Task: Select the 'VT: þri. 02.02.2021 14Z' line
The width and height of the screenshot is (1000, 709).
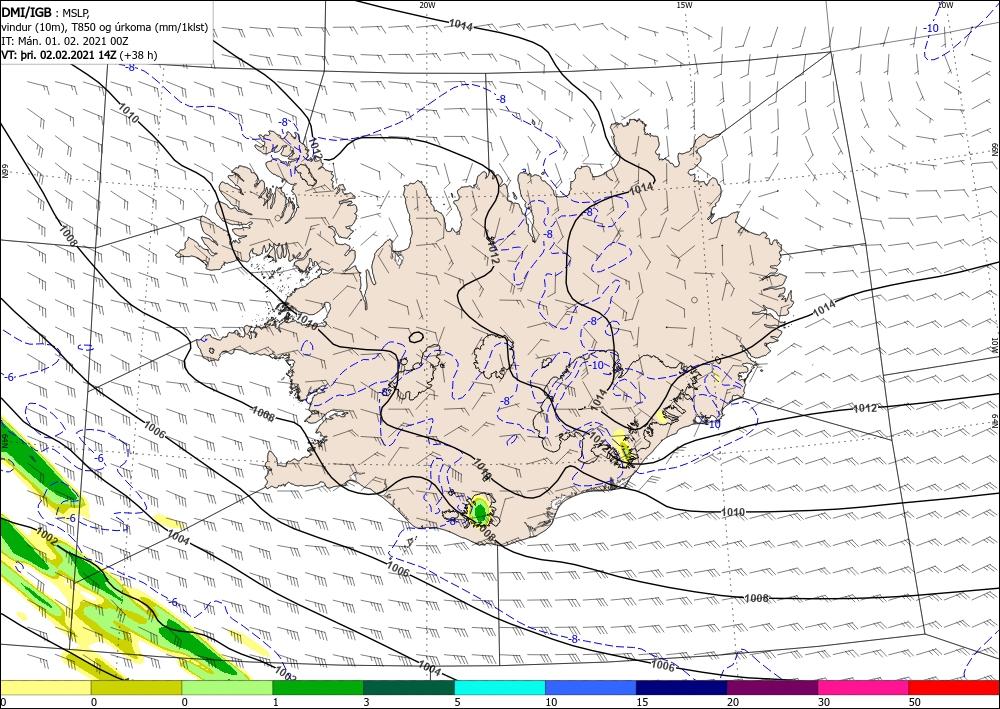Action: 59,55
